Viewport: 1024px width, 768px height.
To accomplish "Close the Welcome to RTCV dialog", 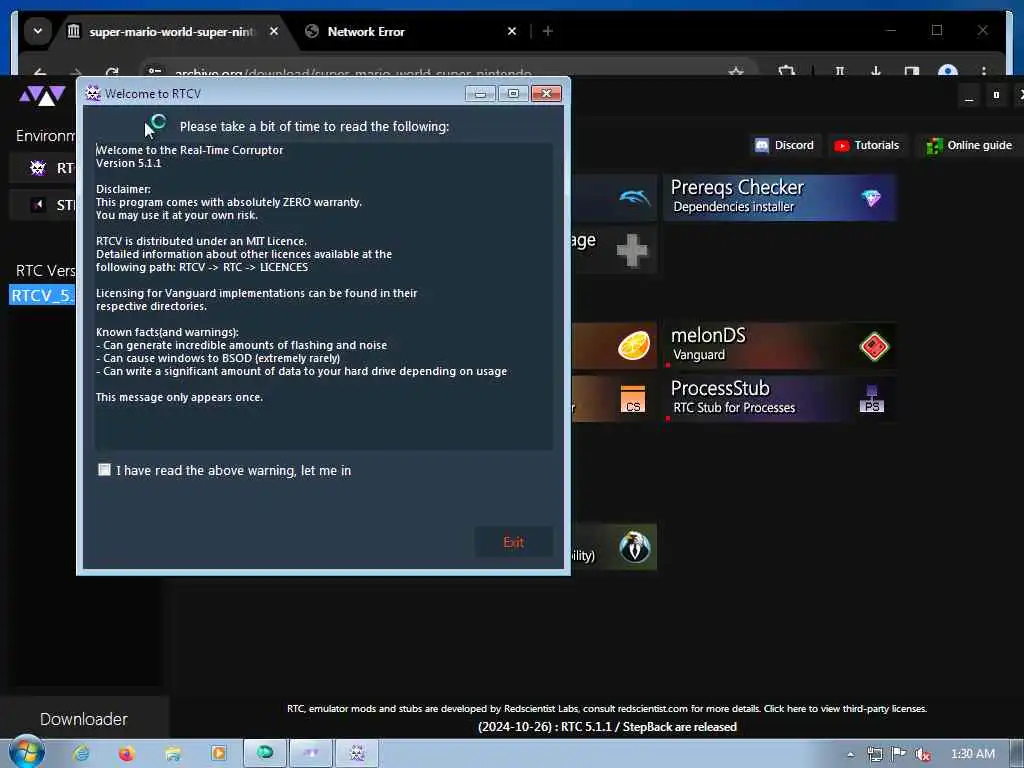I will [547, 93].
